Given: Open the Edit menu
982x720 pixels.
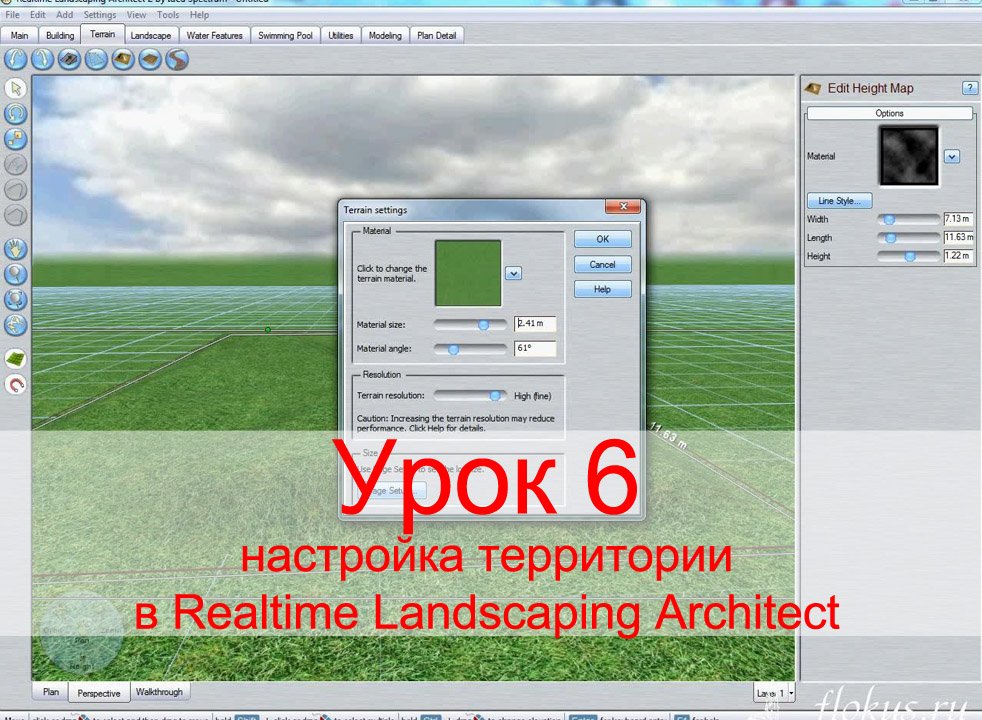Looking at the screenshot, I should click(x=38, y=14).
